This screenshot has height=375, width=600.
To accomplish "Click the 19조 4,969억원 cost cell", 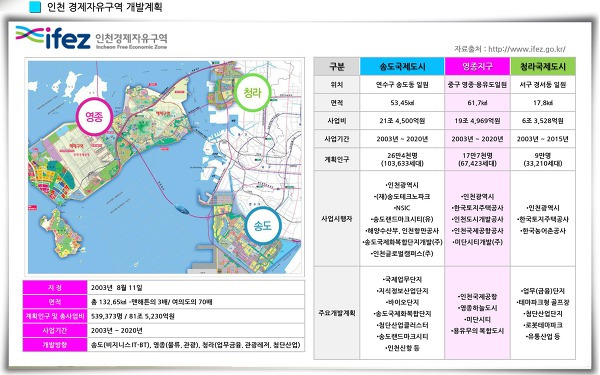I will [x=477, y=121].
